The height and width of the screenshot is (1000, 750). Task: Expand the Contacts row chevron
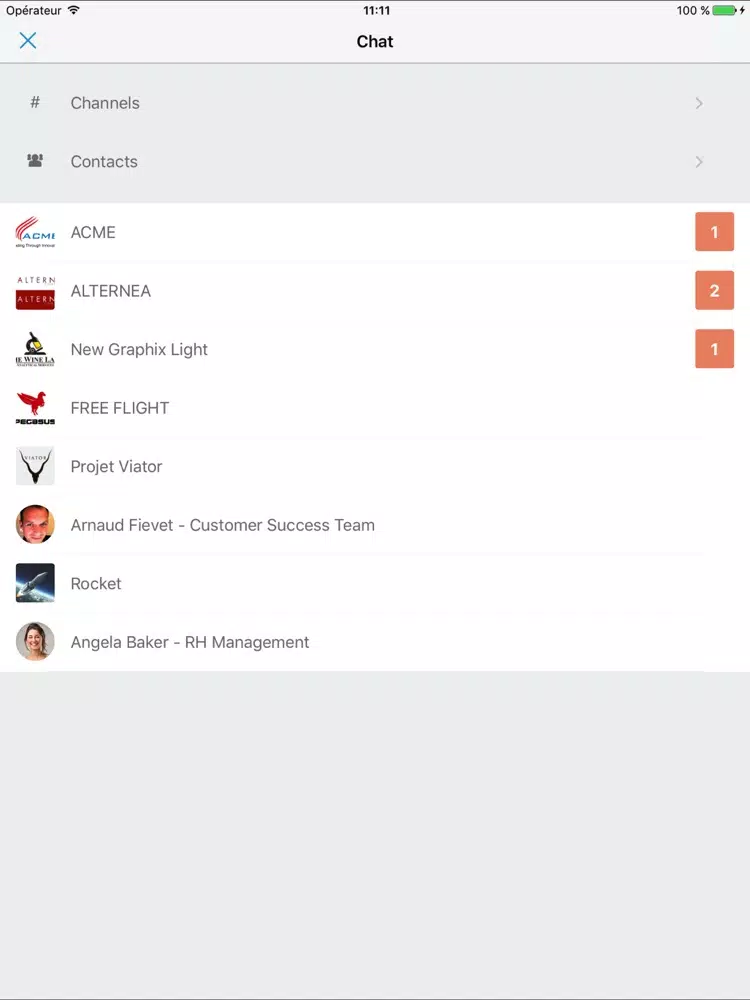[699, 161]
